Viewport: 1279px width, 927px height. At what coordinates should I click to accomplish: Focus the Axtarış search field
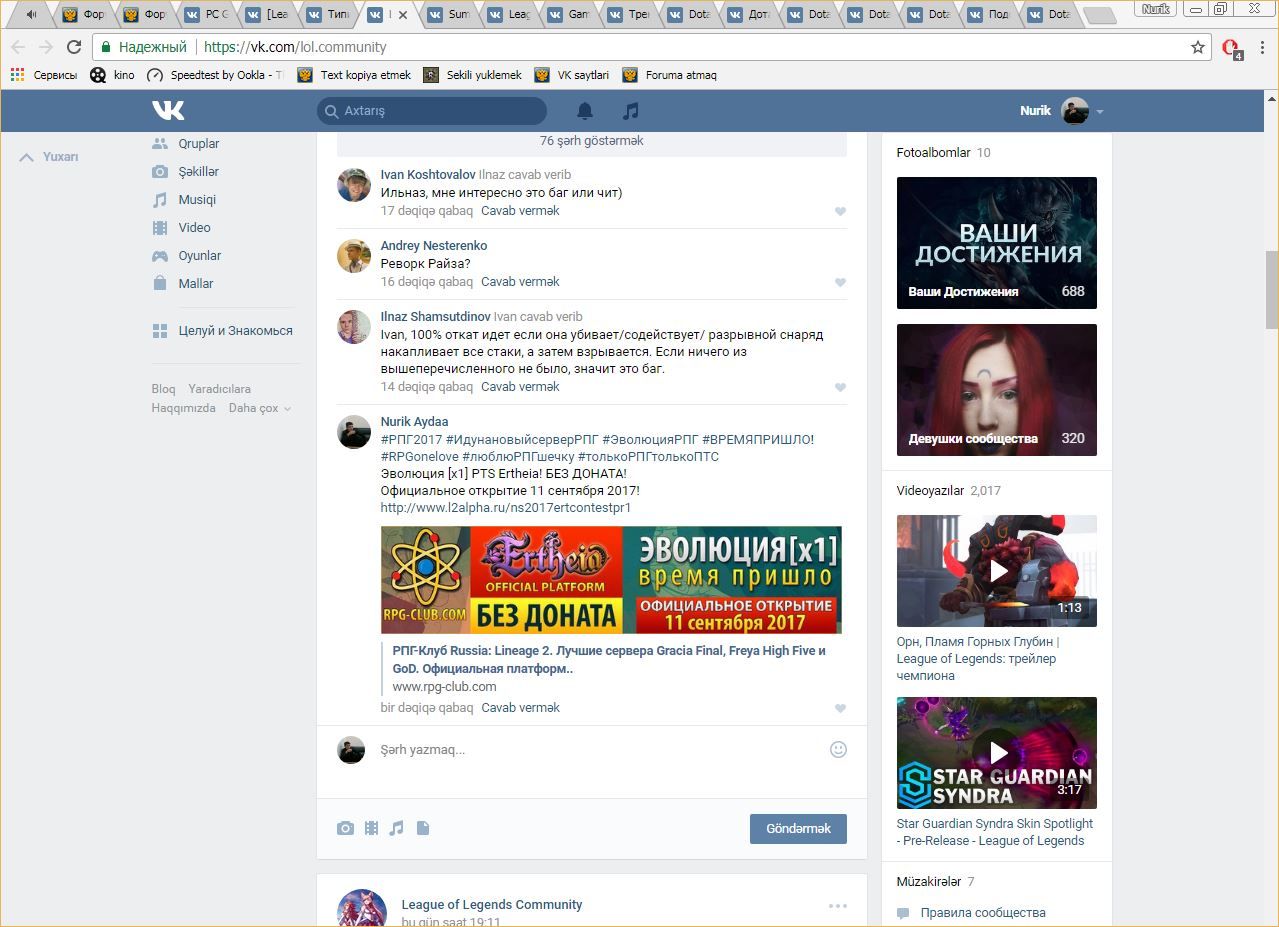point(432,111)
